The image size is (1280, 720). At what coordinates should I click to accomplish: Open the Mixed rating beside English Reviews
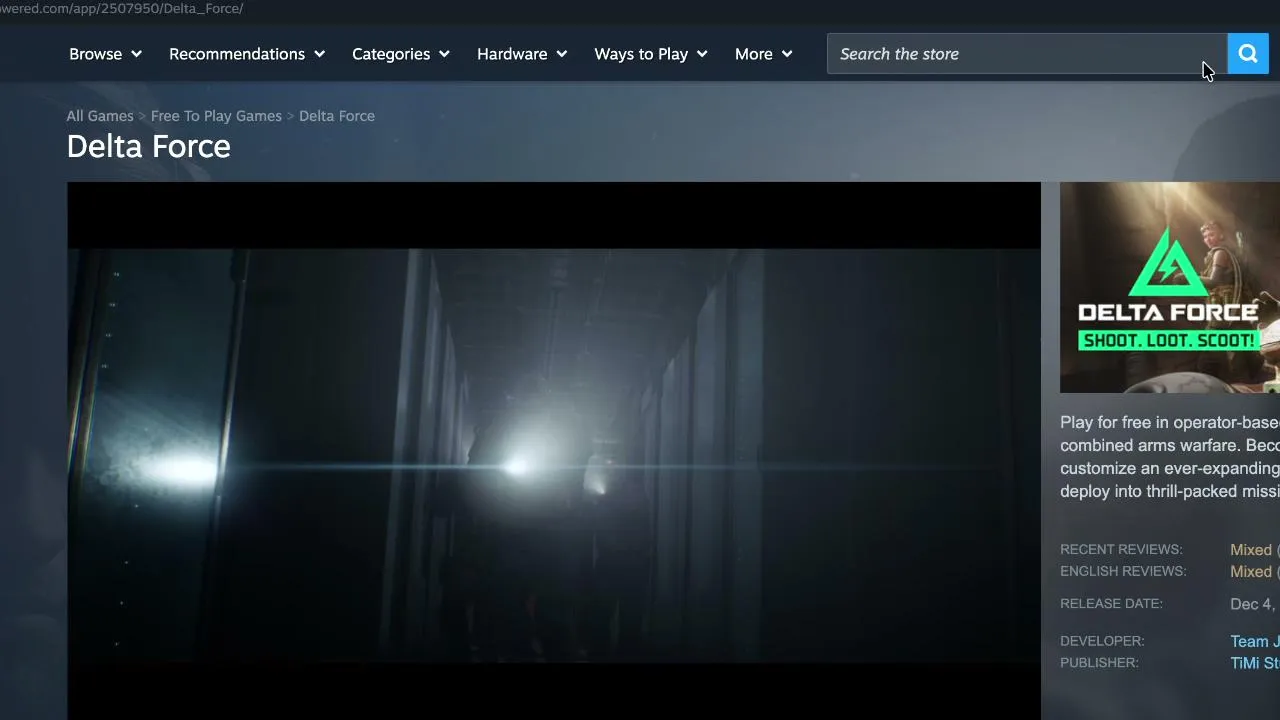1251,572
